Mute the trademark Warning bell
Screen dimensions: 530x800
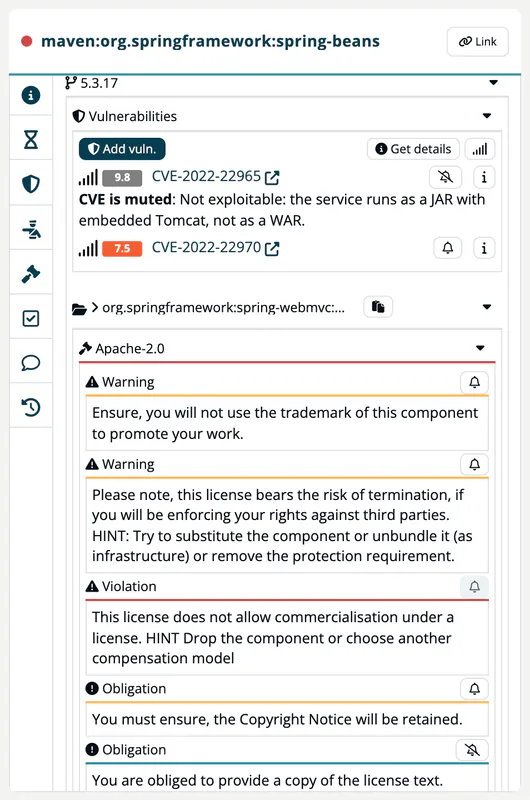pos(474,382)
